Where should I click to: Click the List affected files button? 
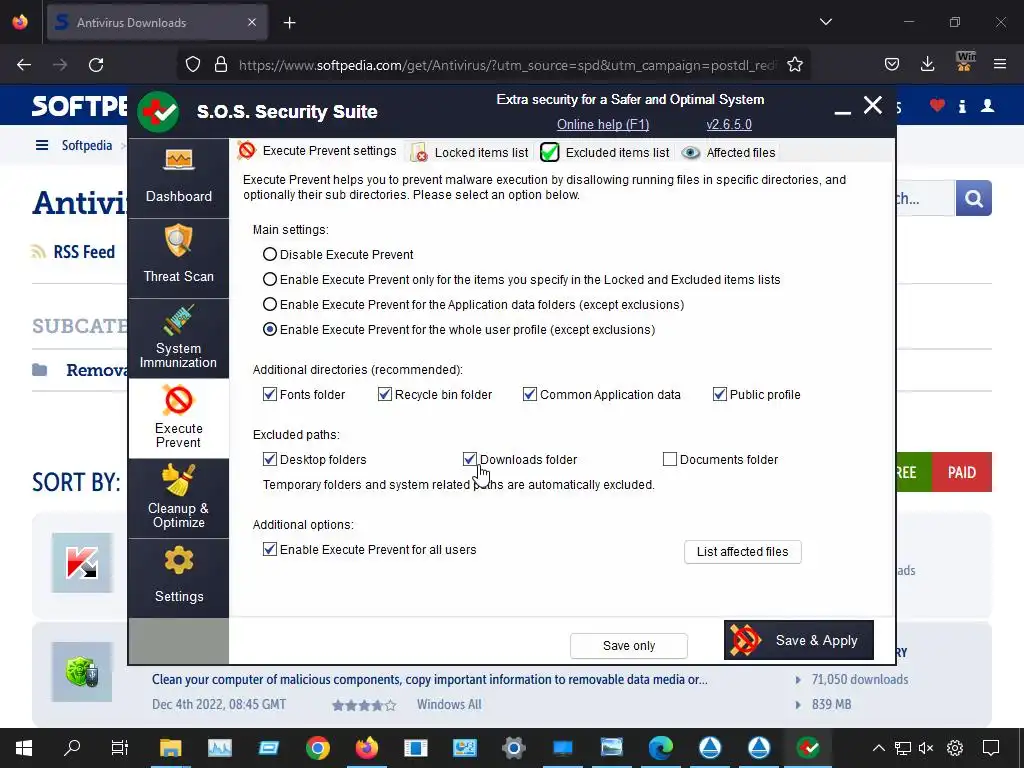click(x=743, y=552)
